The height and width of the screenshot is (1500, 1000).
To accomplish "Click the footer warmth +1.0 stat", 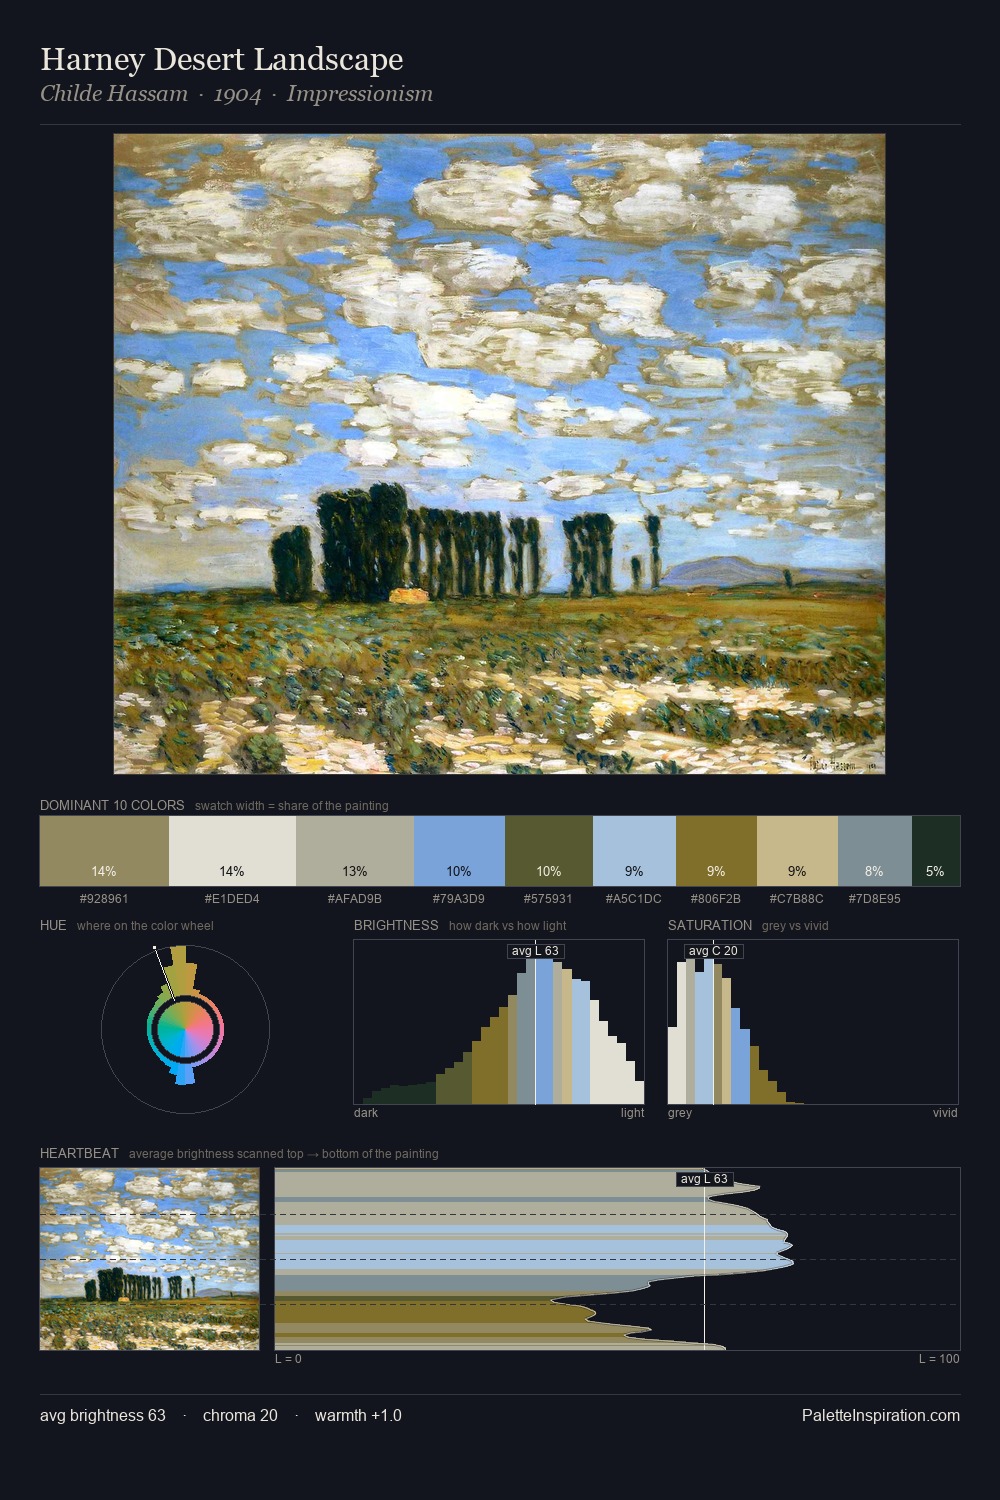I will point(358,1415).
